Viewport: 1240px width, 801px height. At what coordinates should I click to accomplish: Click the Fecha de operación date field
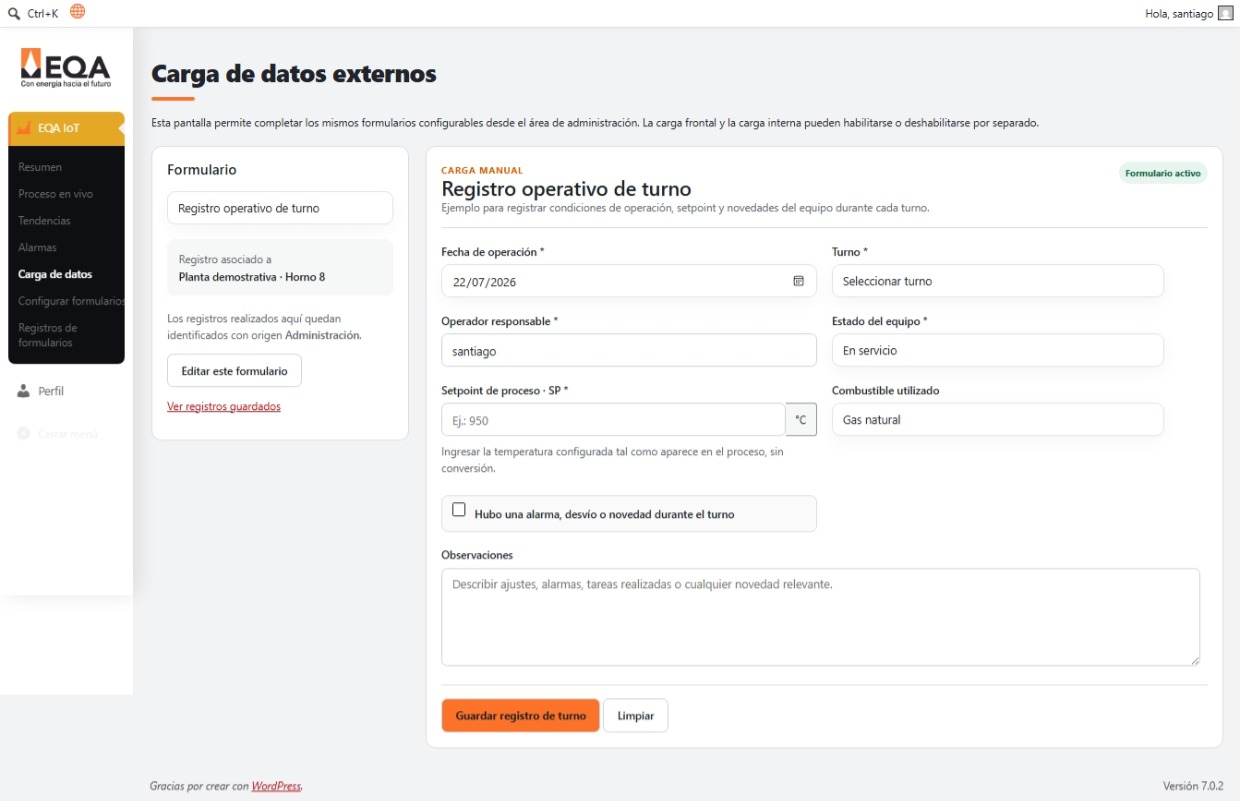tap(629, 281)
